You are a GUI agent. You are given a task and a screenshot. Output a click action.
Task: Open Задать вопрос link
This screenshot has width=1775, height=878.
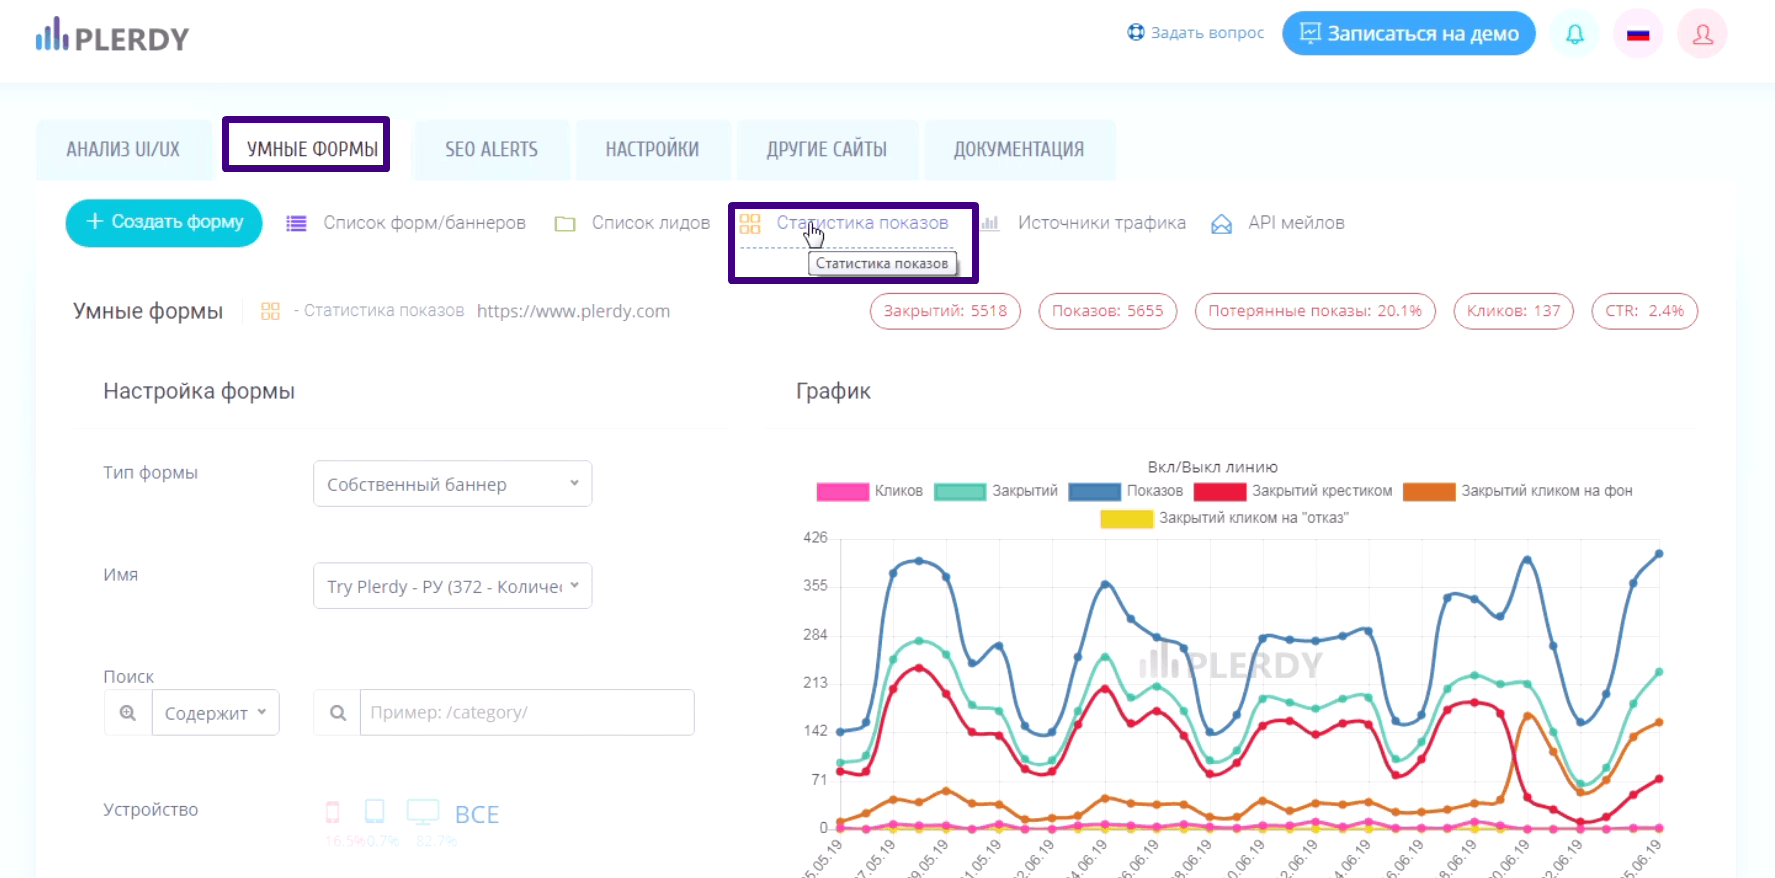coord(1207,32)
